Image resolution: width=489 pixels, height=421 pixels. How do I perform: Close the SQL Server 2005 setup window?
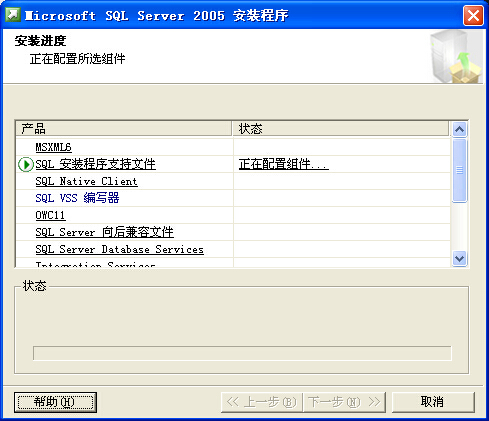(473, 15)
